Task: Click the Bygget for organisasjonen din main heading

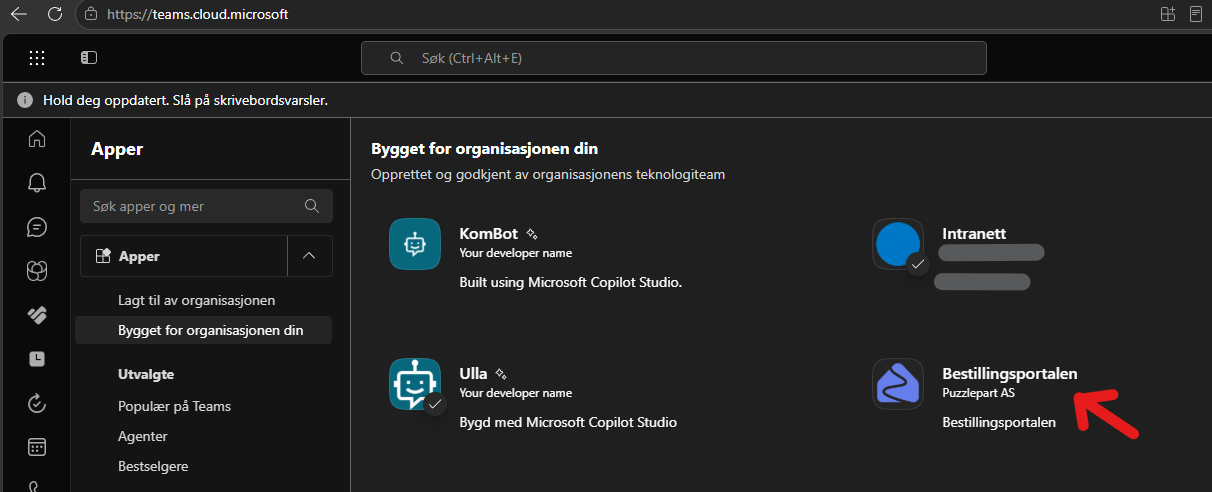Action: (x=485, y=149)
